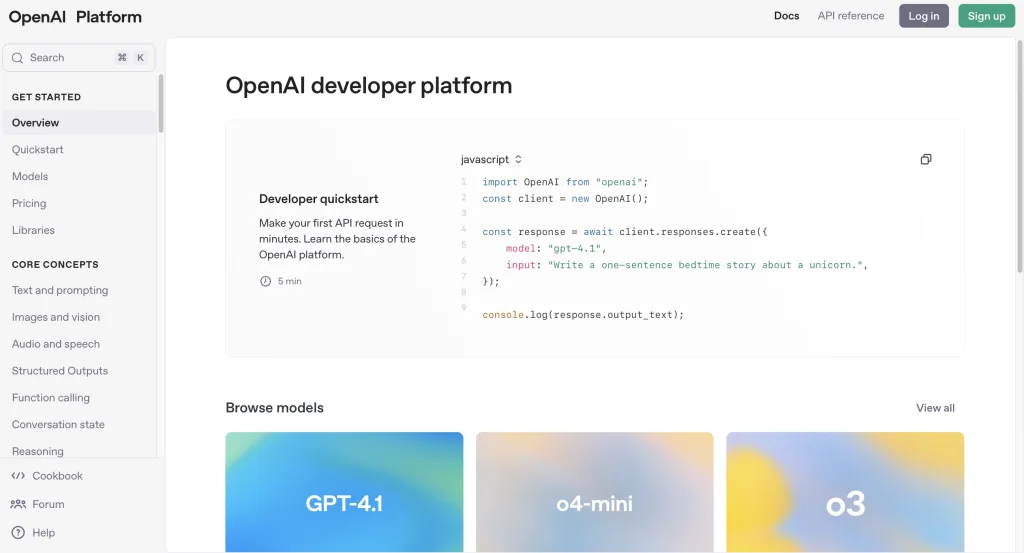
Task: Open Function calling page
Action: 51,397
